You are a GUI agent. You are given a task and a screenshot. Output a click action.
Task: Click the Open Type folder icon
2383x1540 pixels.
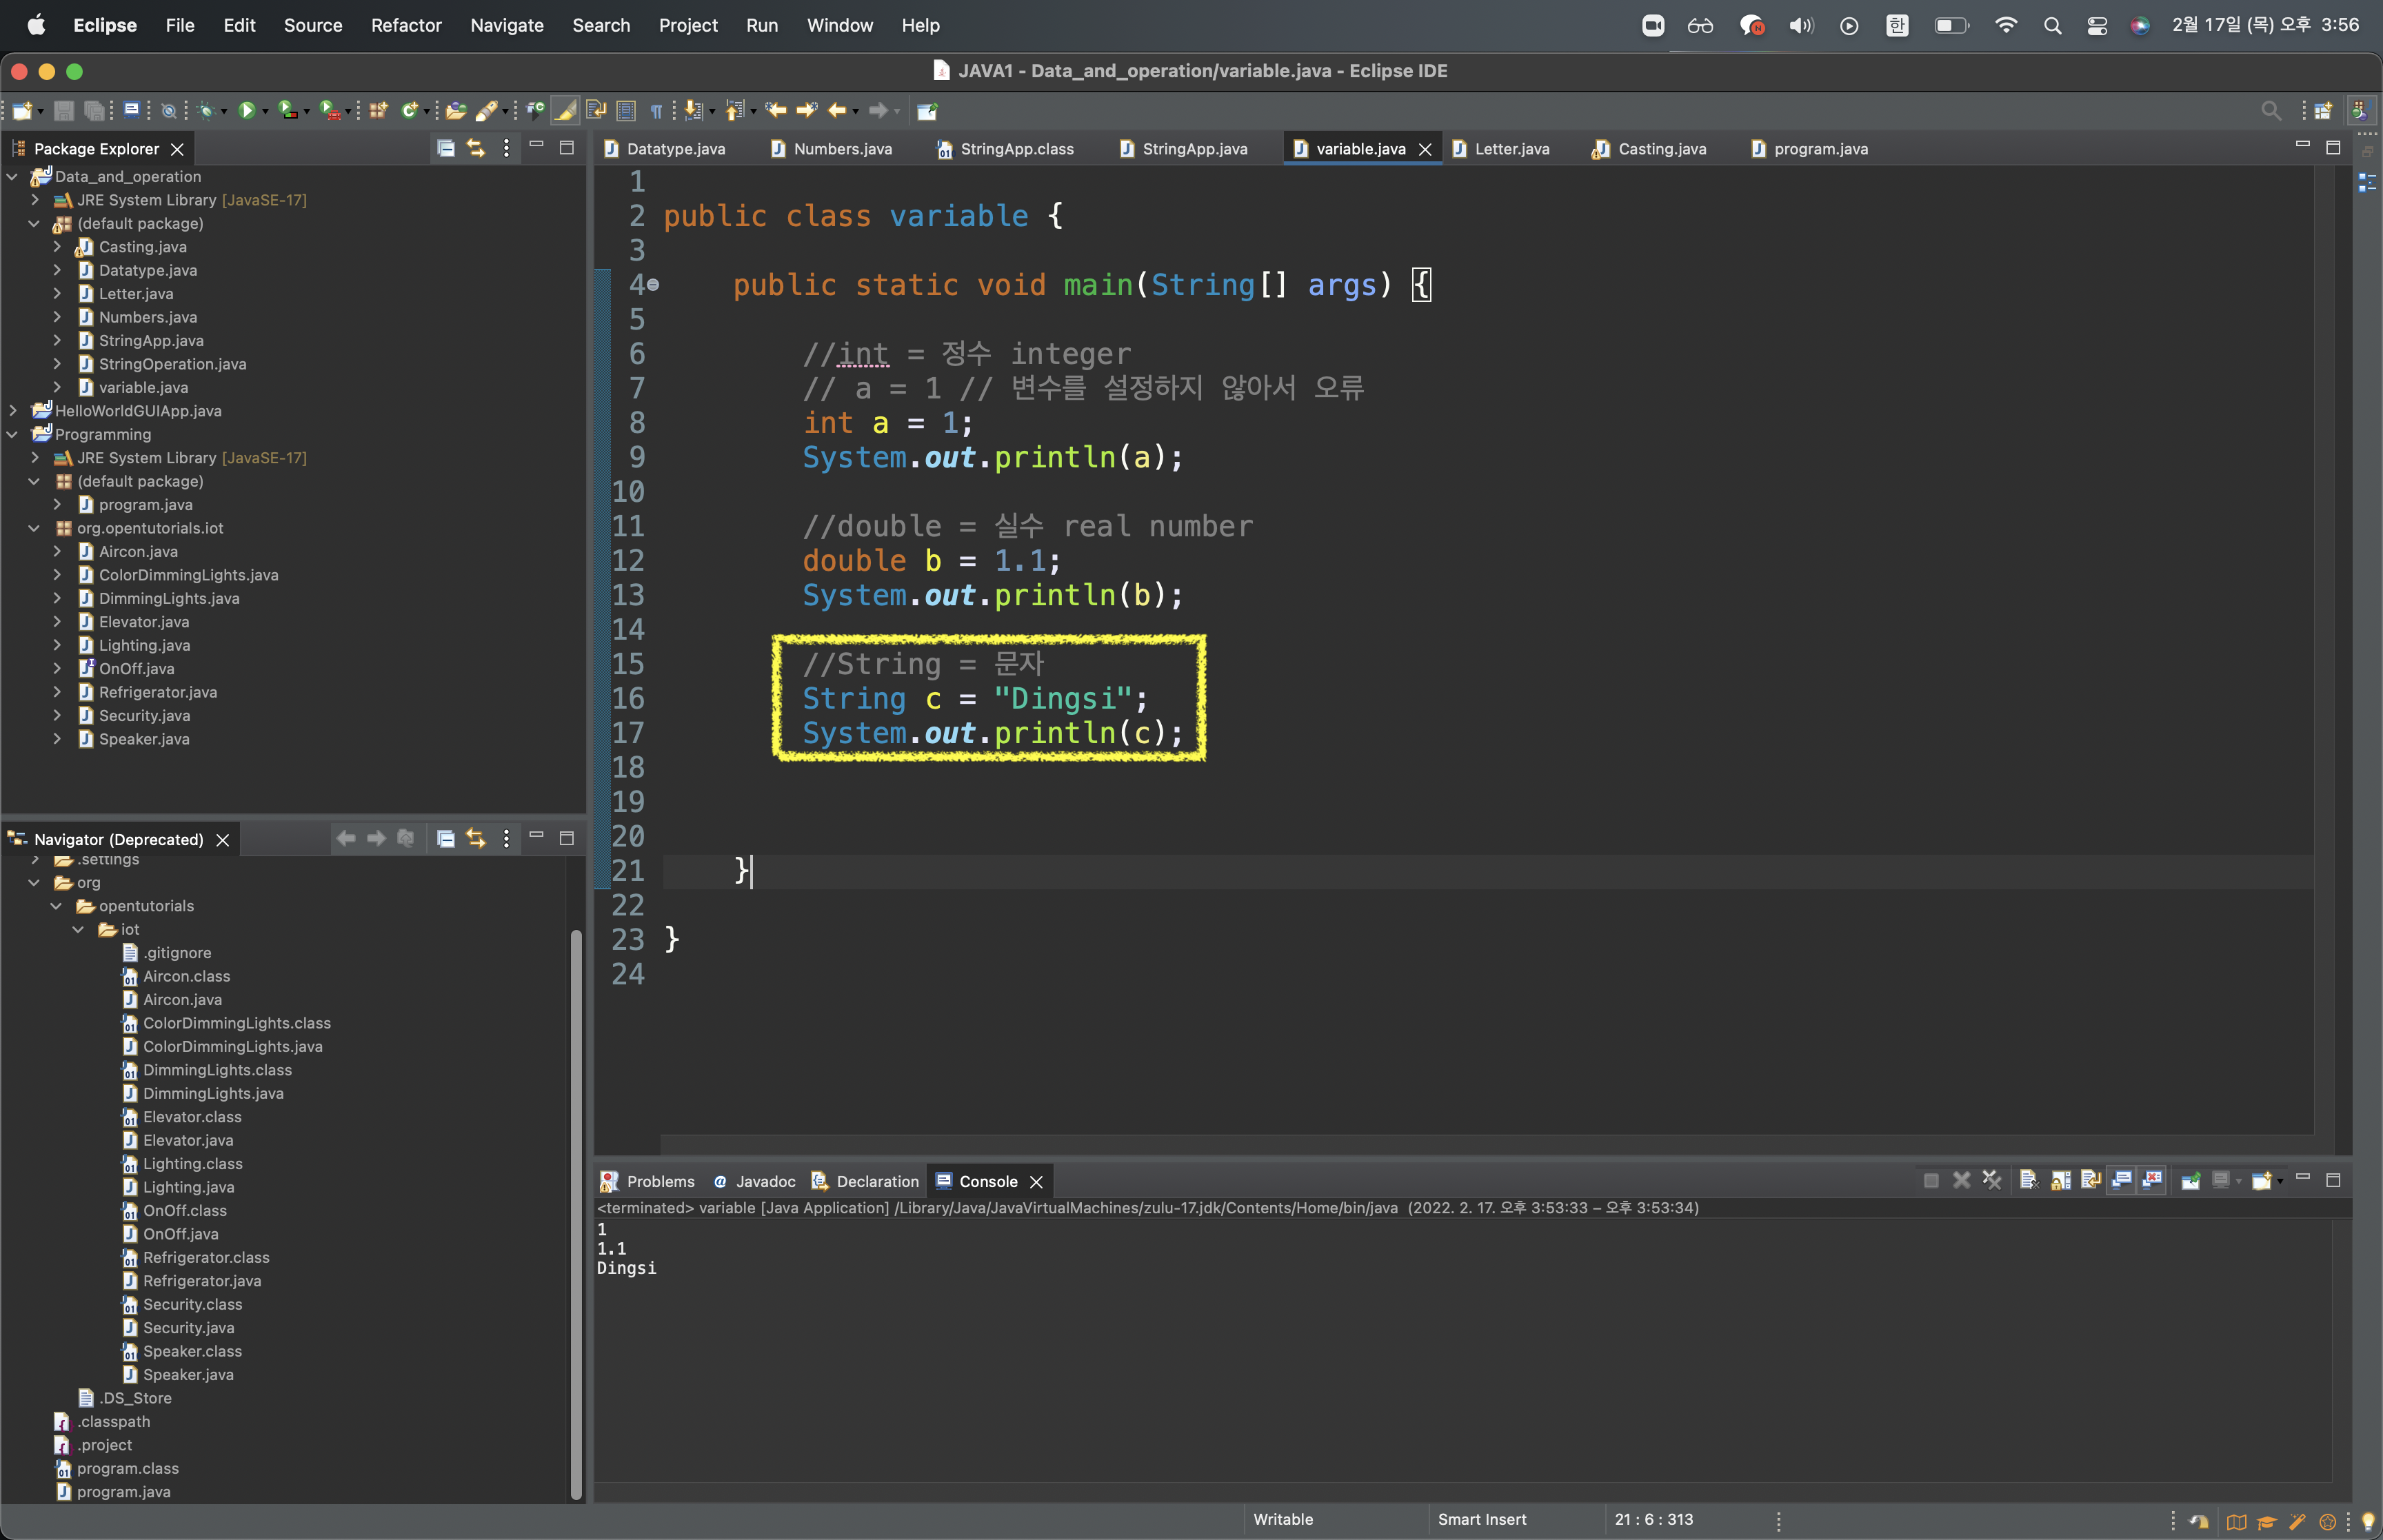point(456,110)
